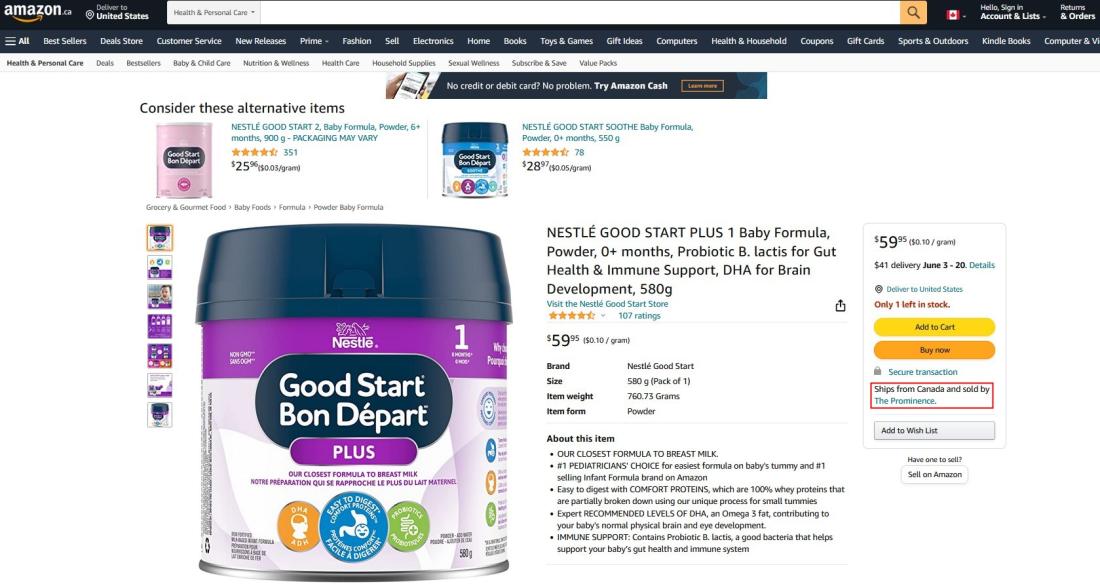Open the pink NESTLÉ GOOD START 2 alternative image

[x=184, y=160]
